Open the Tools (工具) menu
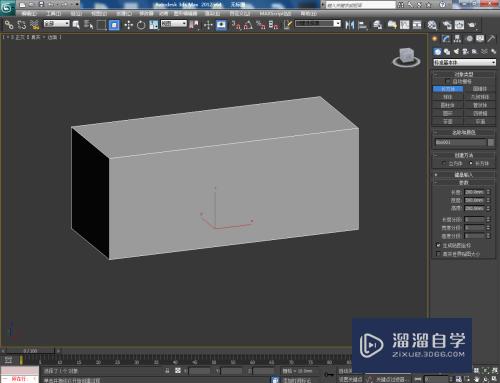Screen dimensions: 500x383 [53, 13]
